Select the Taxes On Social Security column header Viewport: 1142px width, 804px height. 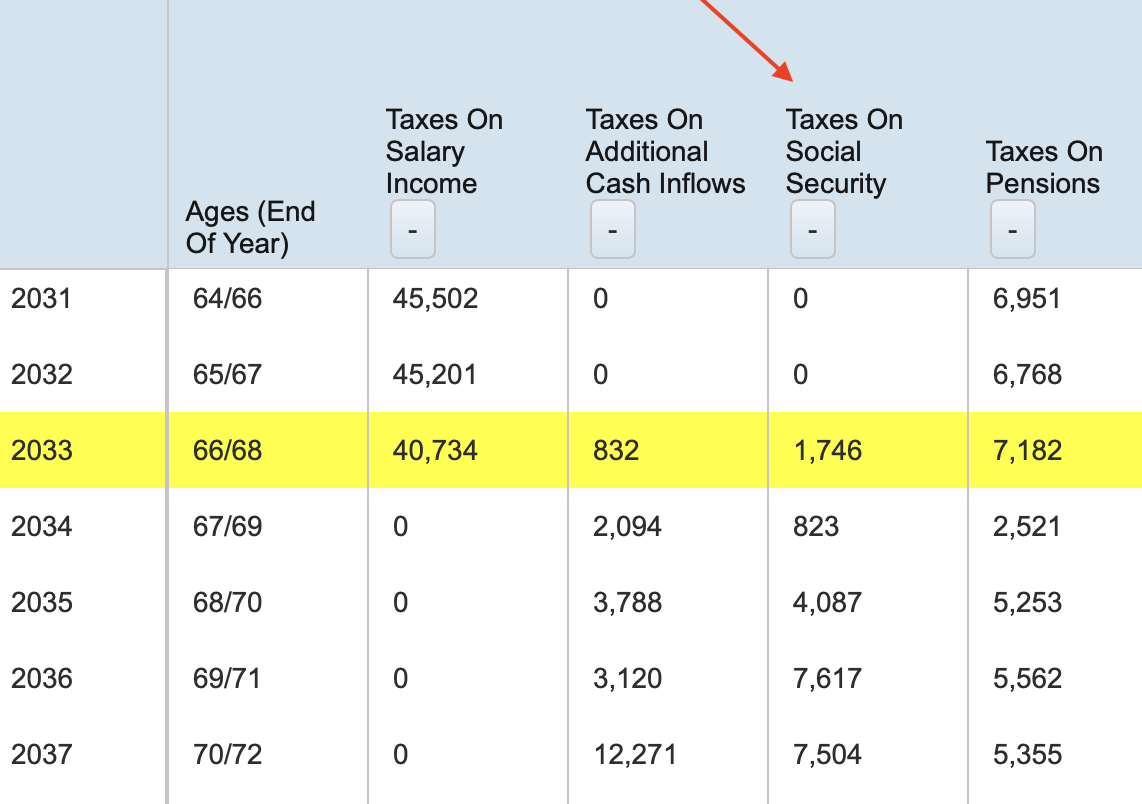[x=844, y=151]
